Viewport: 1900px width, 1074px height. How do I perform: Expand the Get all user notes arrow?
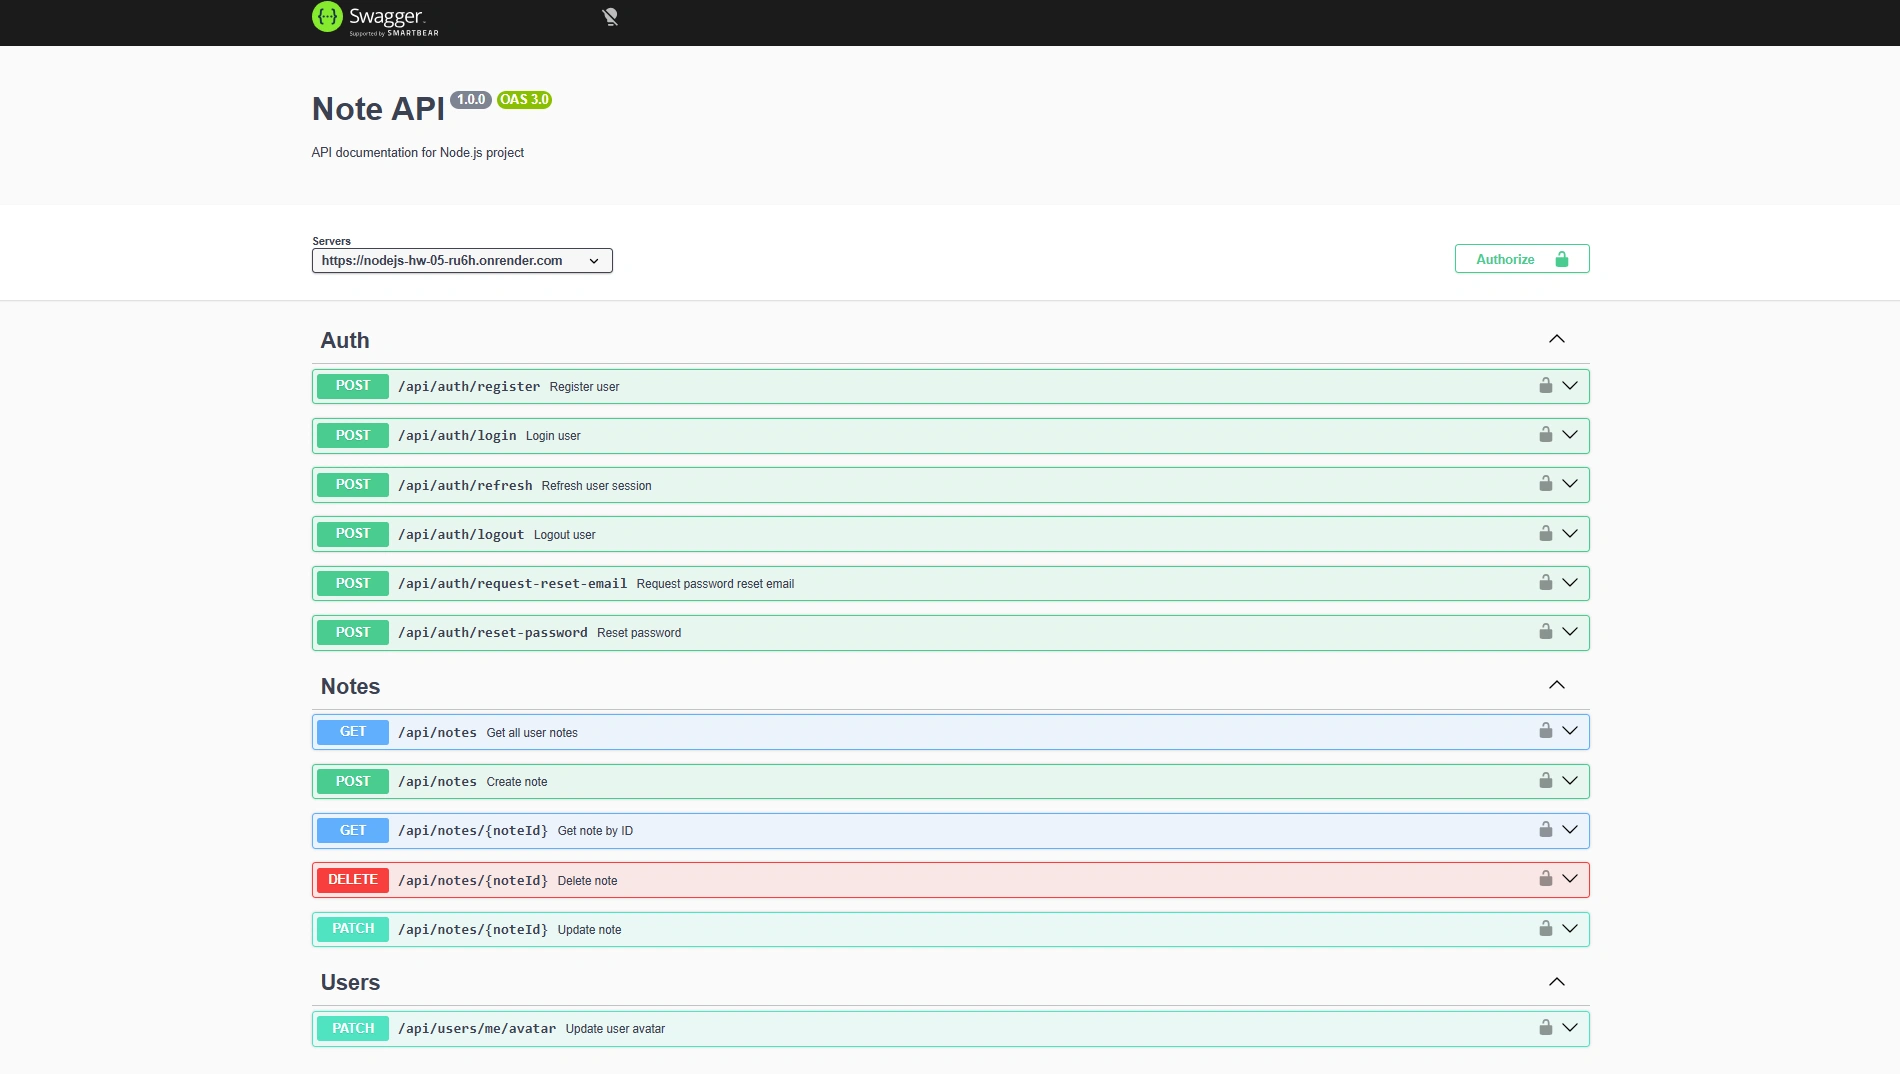tap(1570, 732)
